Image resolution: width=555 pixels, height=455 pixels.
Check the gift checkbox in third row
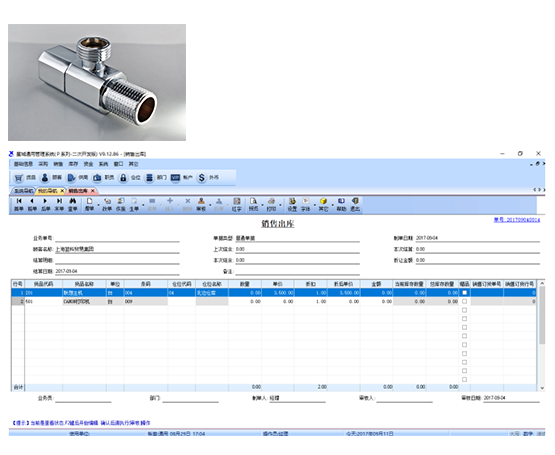(x=464, y=310)
